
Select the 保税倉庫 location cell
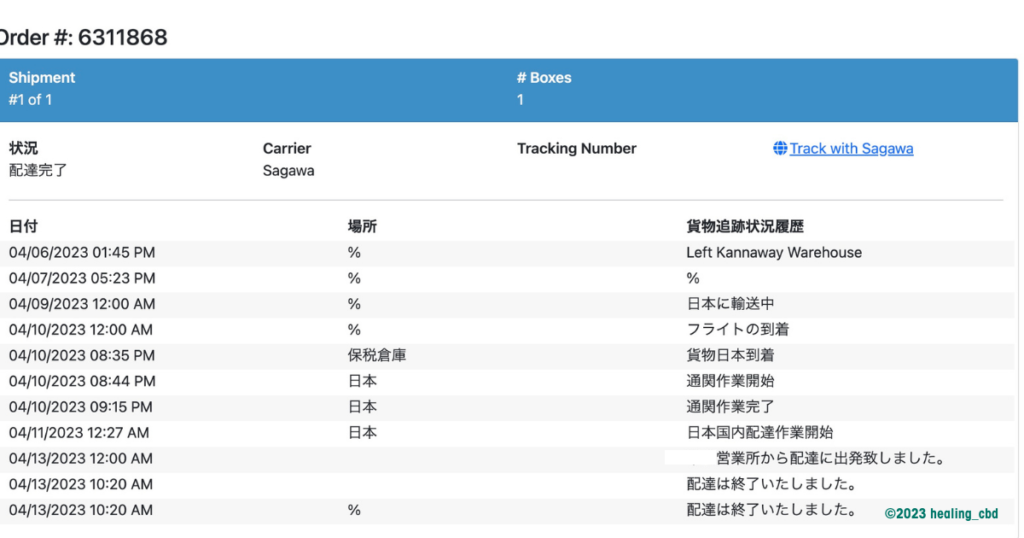point(376,355)
